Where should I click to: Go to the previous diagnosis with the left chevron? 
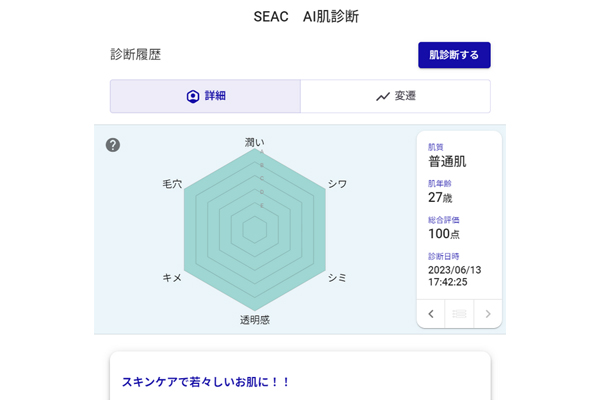[x=431, y=314]
